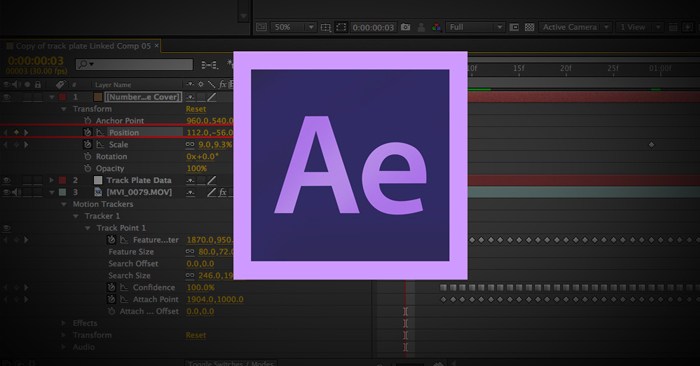Open the Show Channel RGB icon
This screenshot has height=366, width=700.
(436, 27)
